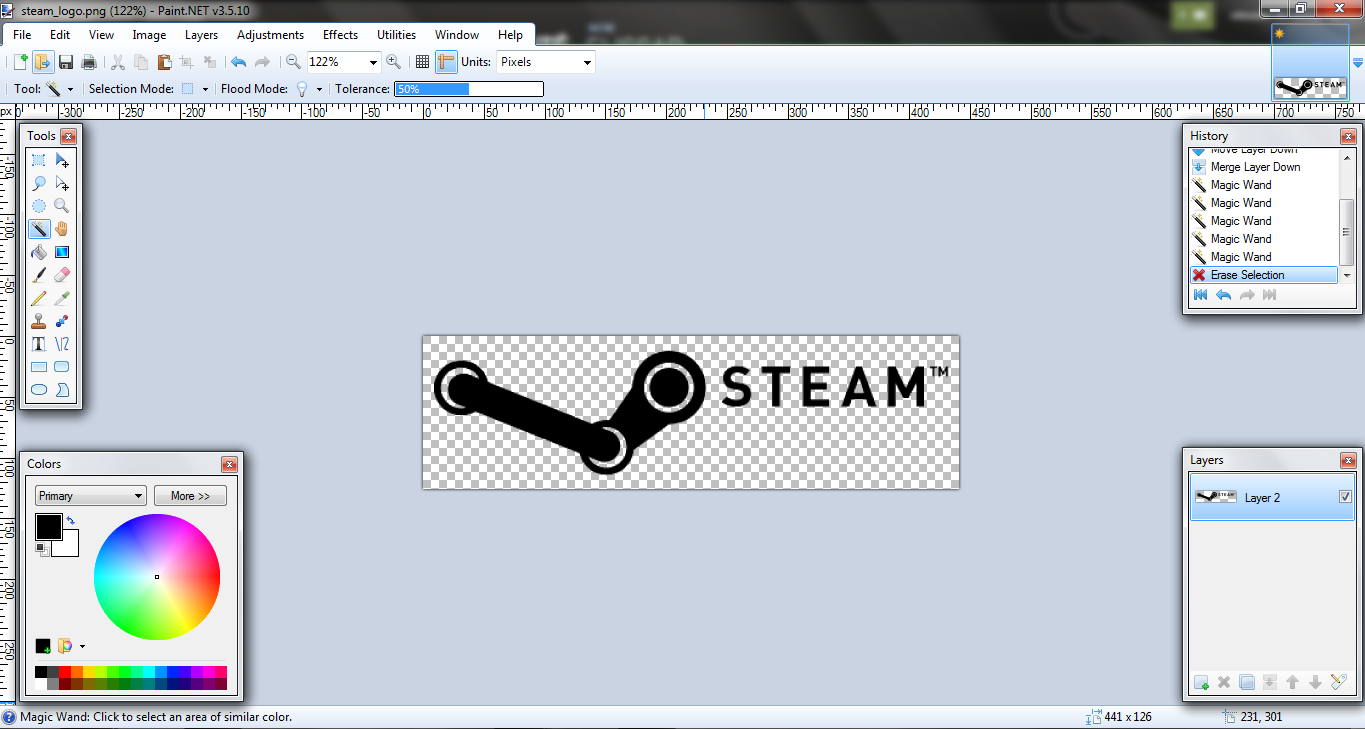
Task: Pick a hue on the color wheel
Action: [157, 577]
